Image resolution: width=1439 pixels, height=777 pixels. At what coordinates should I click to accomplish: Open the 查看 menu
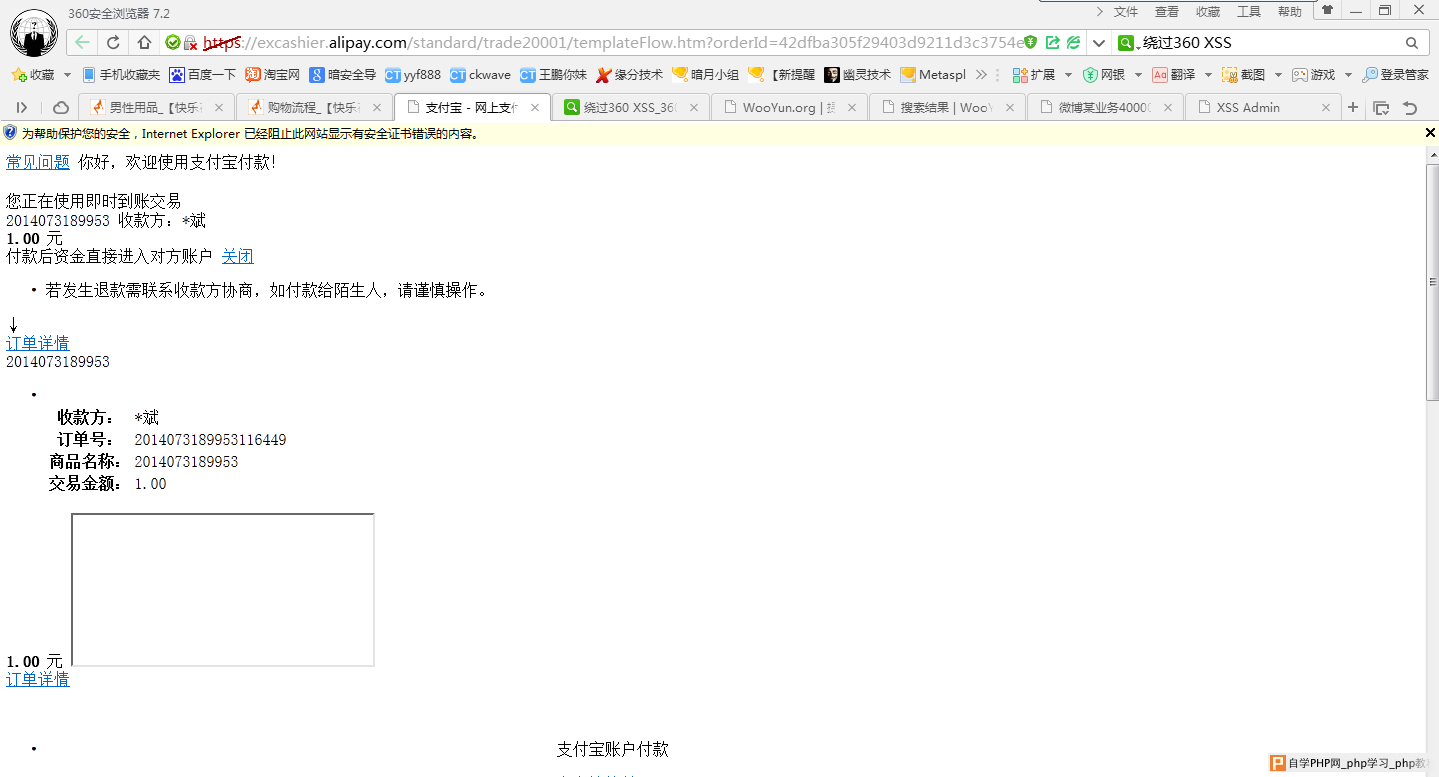click(x=1167, y=12)
